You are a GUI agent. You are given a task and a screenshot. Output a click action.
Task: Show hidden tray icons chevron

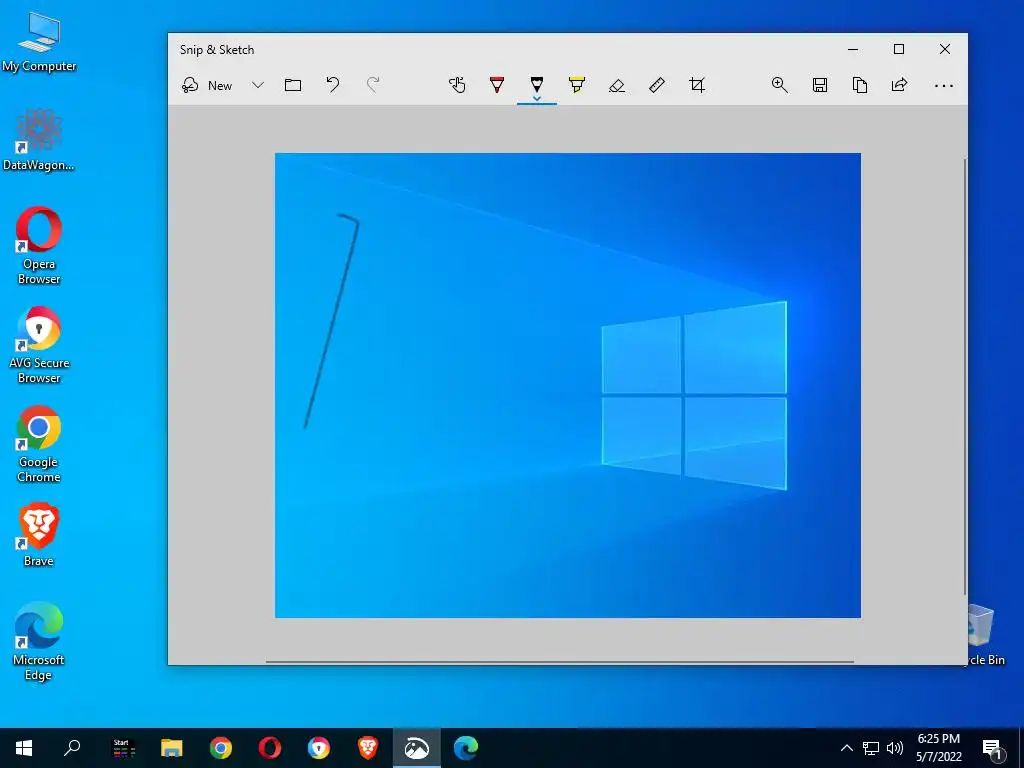846,748
